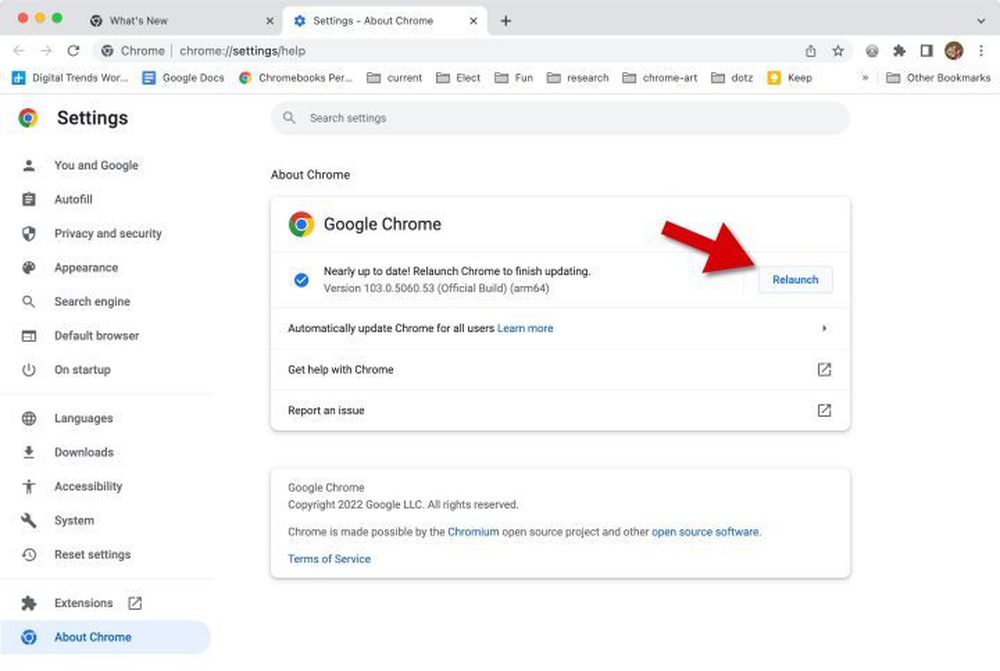Viewport: 1000px width, 671px height.
Task: Click the back navigation arrow
Action: pos(19,50)
